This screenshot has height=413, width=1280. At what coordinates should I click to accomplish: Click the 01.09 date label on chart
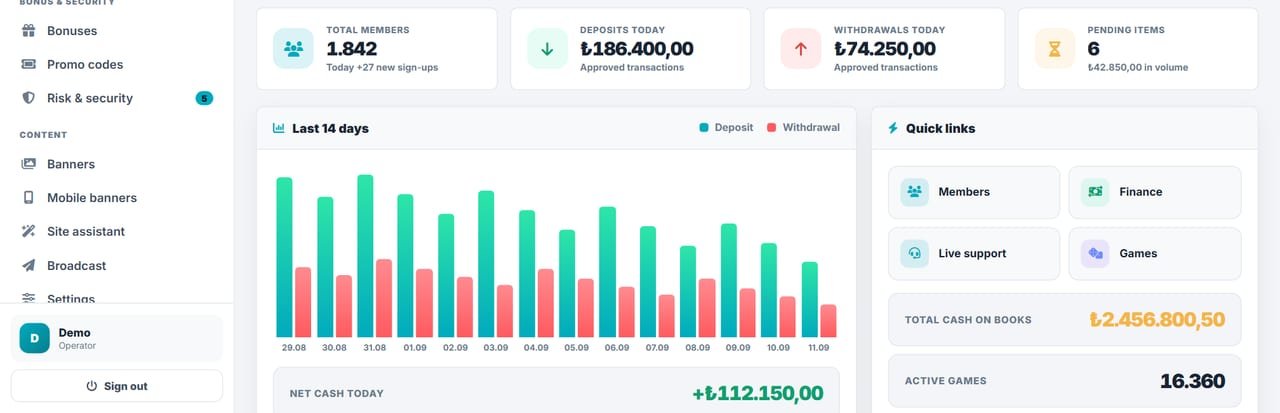click(x=415, y=347)
